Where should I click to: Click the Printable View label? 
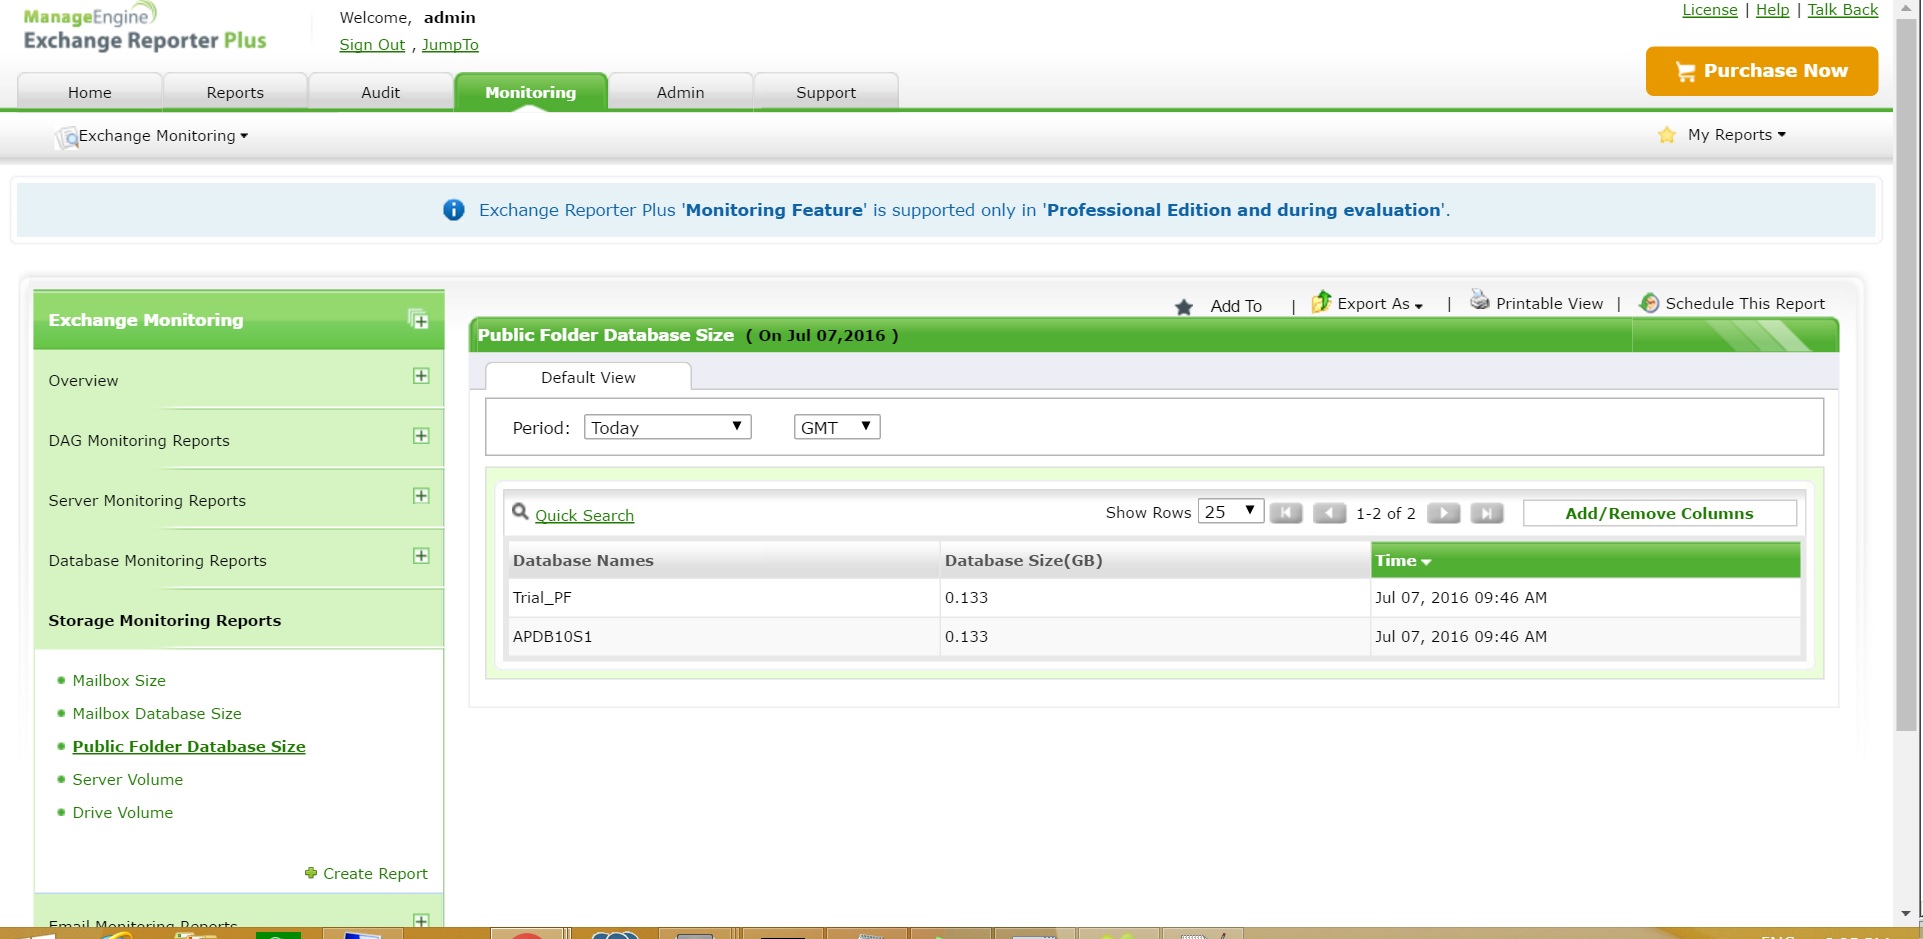[1549, 303]
